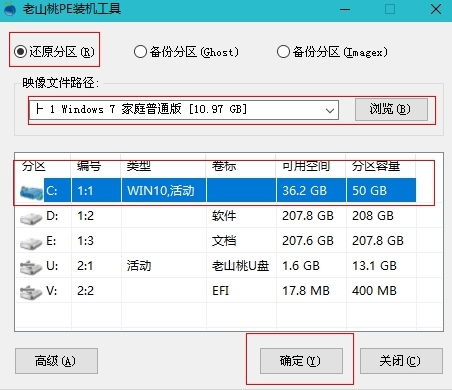
Task: Click the 活动 type cell of U: row
Action: tap(139, 266)
